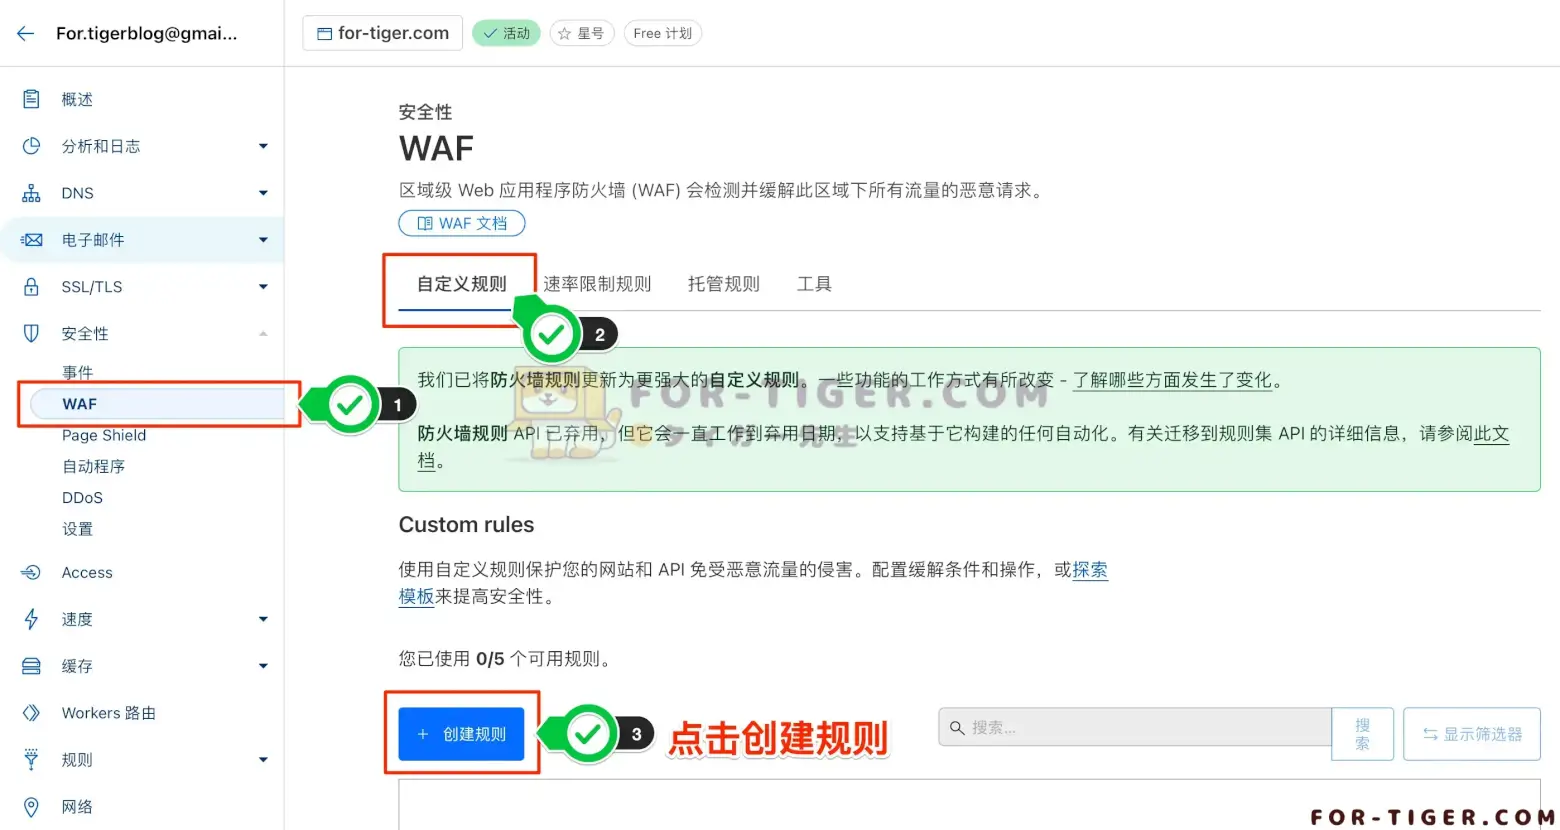The width and height of the screenshot is (1560, 830).
Task: Click the DNS network icon in sidebar
Action: coord(31,193)
